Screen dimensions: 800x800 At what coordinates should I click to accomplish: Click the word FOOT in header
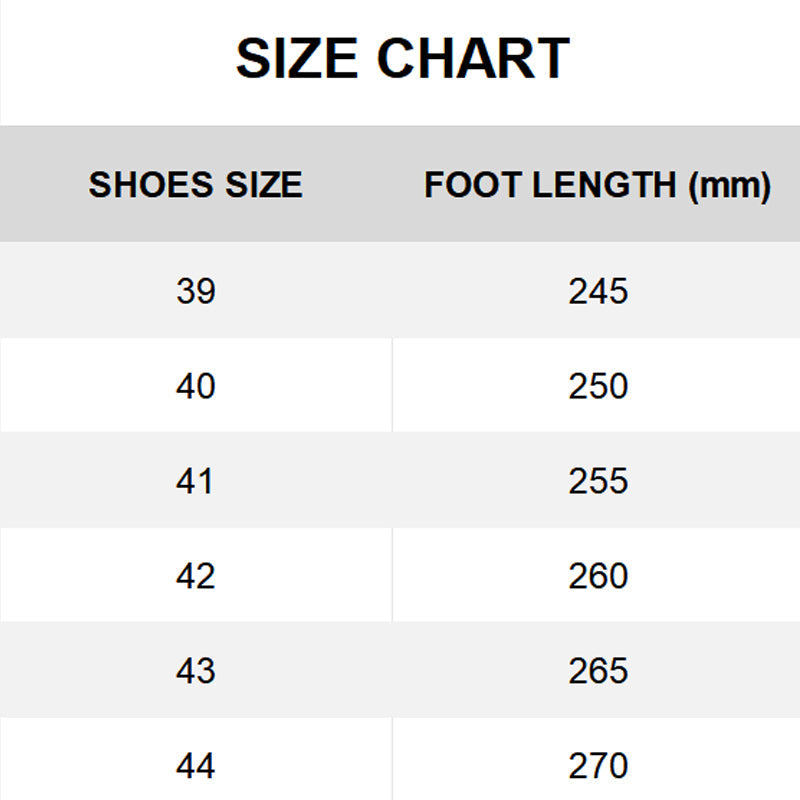[x=467, y=185]
